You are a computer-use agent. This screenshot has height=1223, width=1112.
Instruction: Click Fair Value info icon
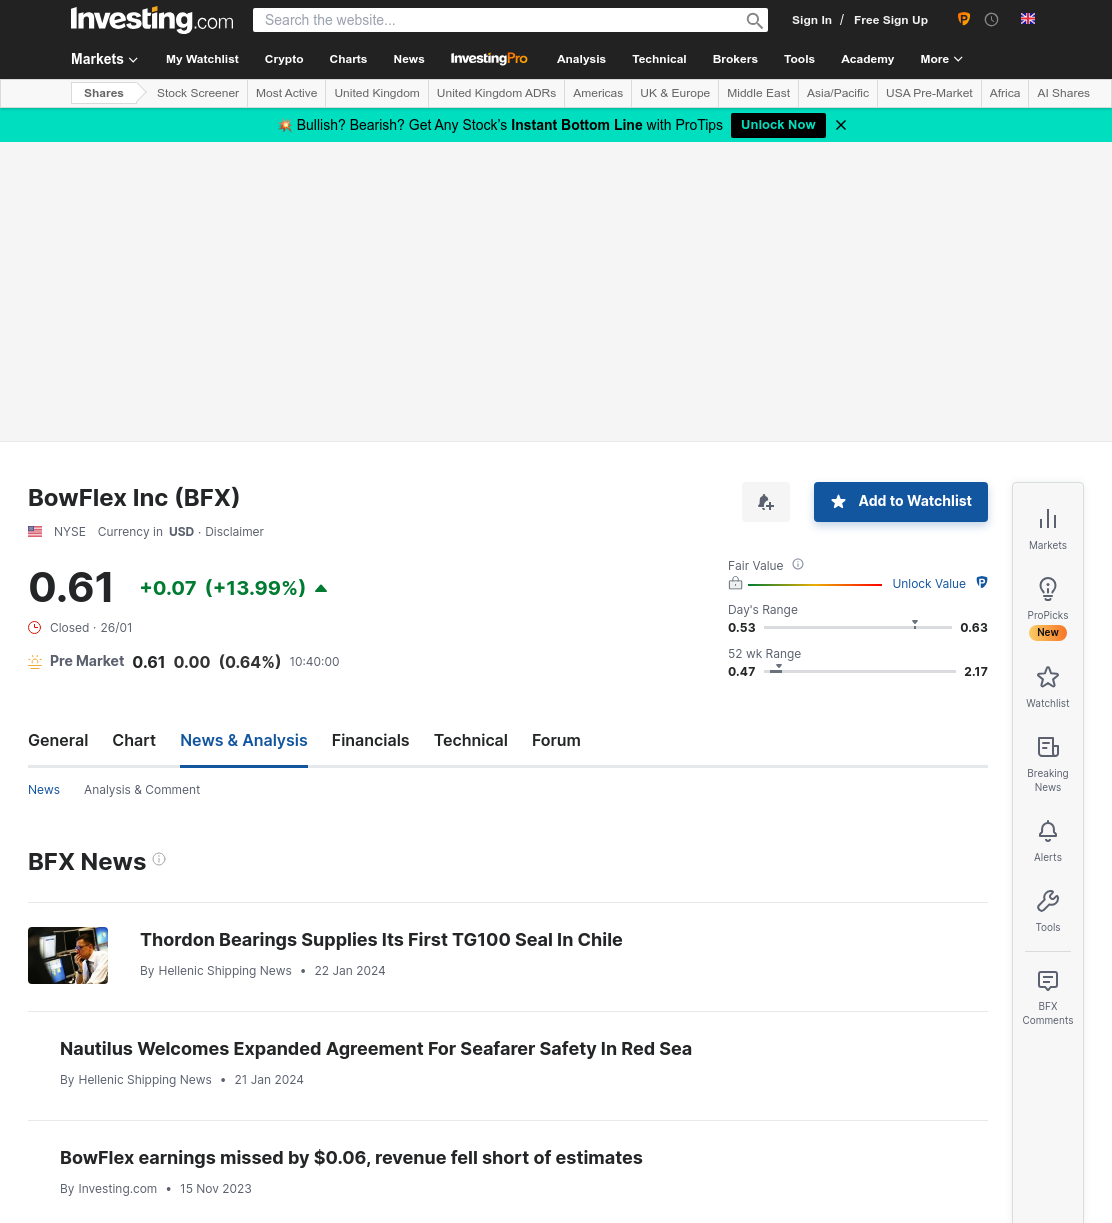tap(798, 564)
